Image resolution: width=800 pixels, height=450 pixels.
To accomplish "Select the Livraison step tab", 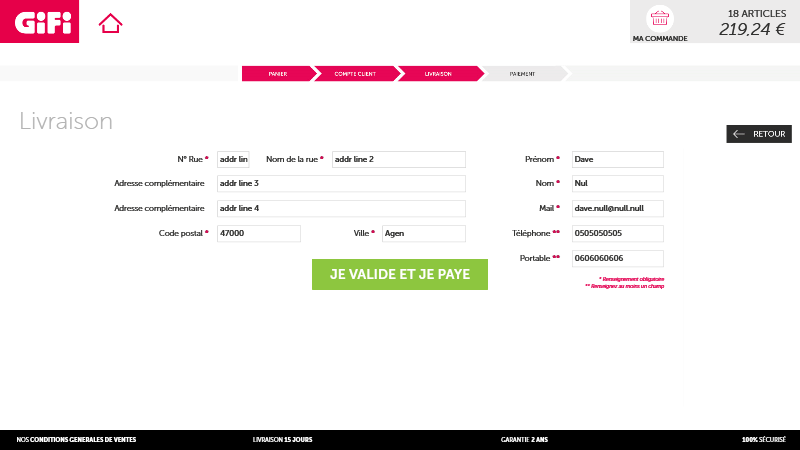I will coord(438,74).
